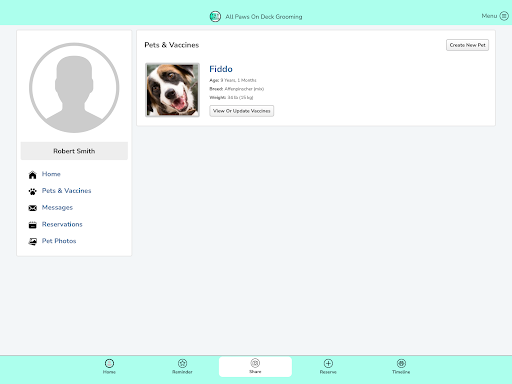Viewport: 512px width, 384px height.
Task: Click the Pet Photos picture icon
Action: [32, 241]
